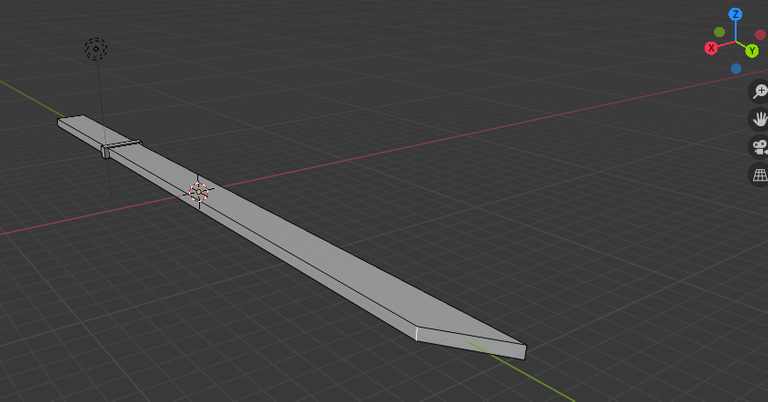Click the green Y axis gizmo handle

[752, 50]
